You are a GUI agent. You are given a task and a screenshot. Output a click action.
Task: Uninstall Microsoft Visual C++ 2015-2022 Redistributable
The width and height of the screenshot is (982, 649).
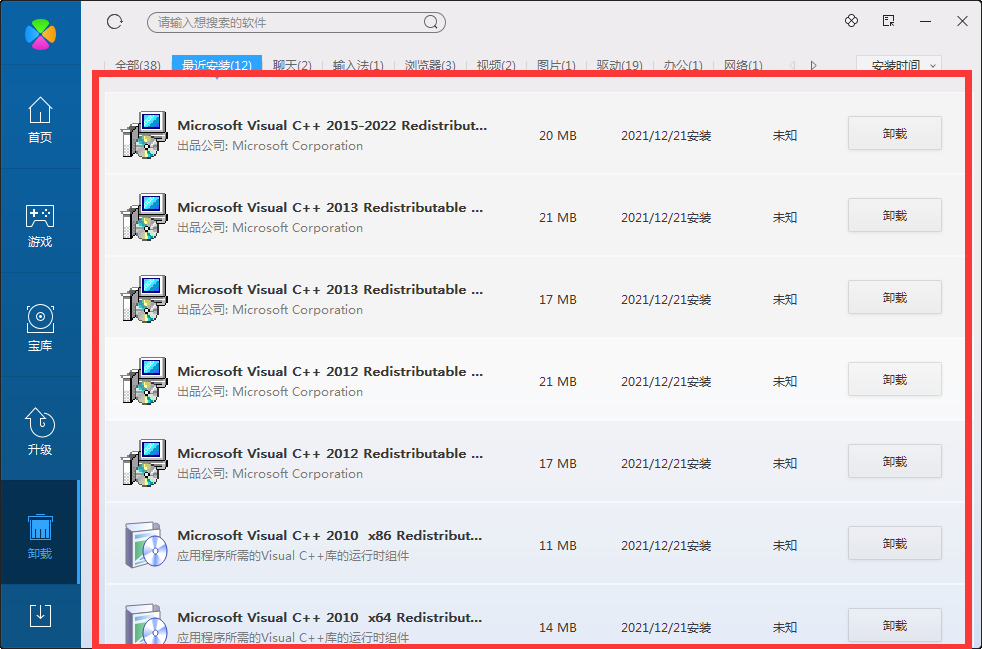(894, 134)
